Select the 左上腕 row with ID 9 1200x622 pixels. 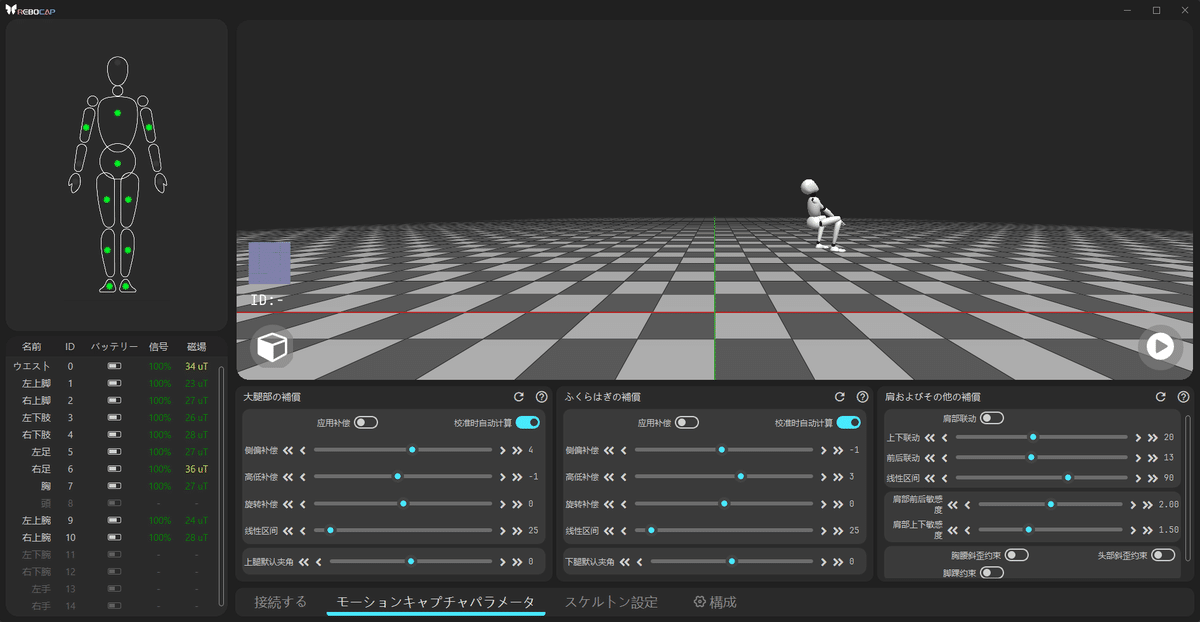111,520
